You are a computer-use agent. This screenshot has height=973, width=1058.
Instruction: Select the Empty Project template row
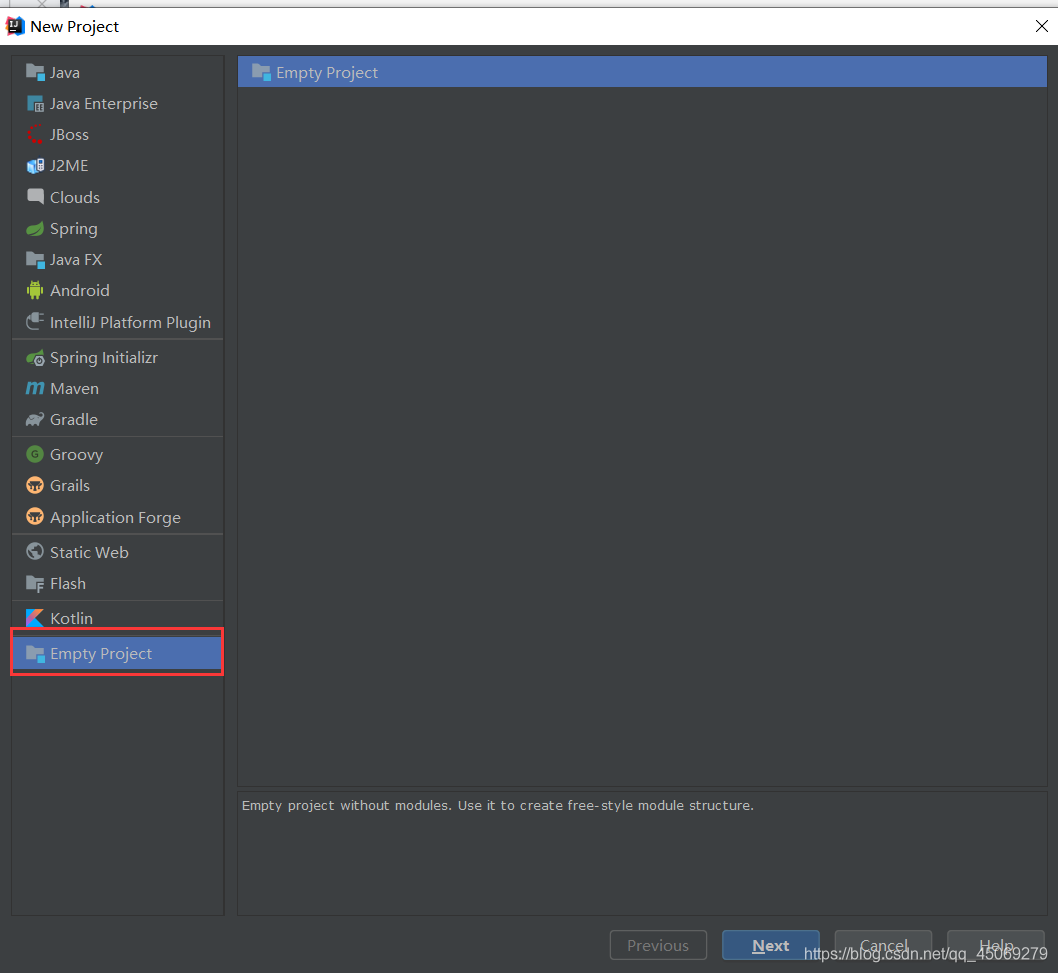tap(642, 72)
